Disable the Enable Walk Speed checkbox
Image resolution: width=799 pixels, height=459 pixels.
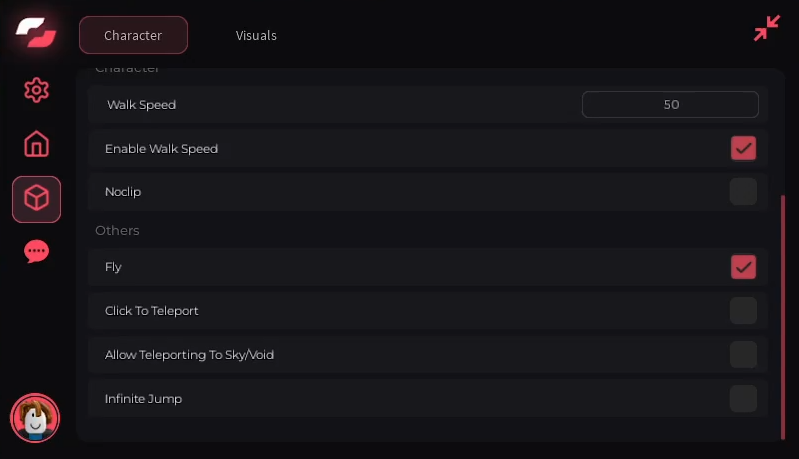click(743, 148)
